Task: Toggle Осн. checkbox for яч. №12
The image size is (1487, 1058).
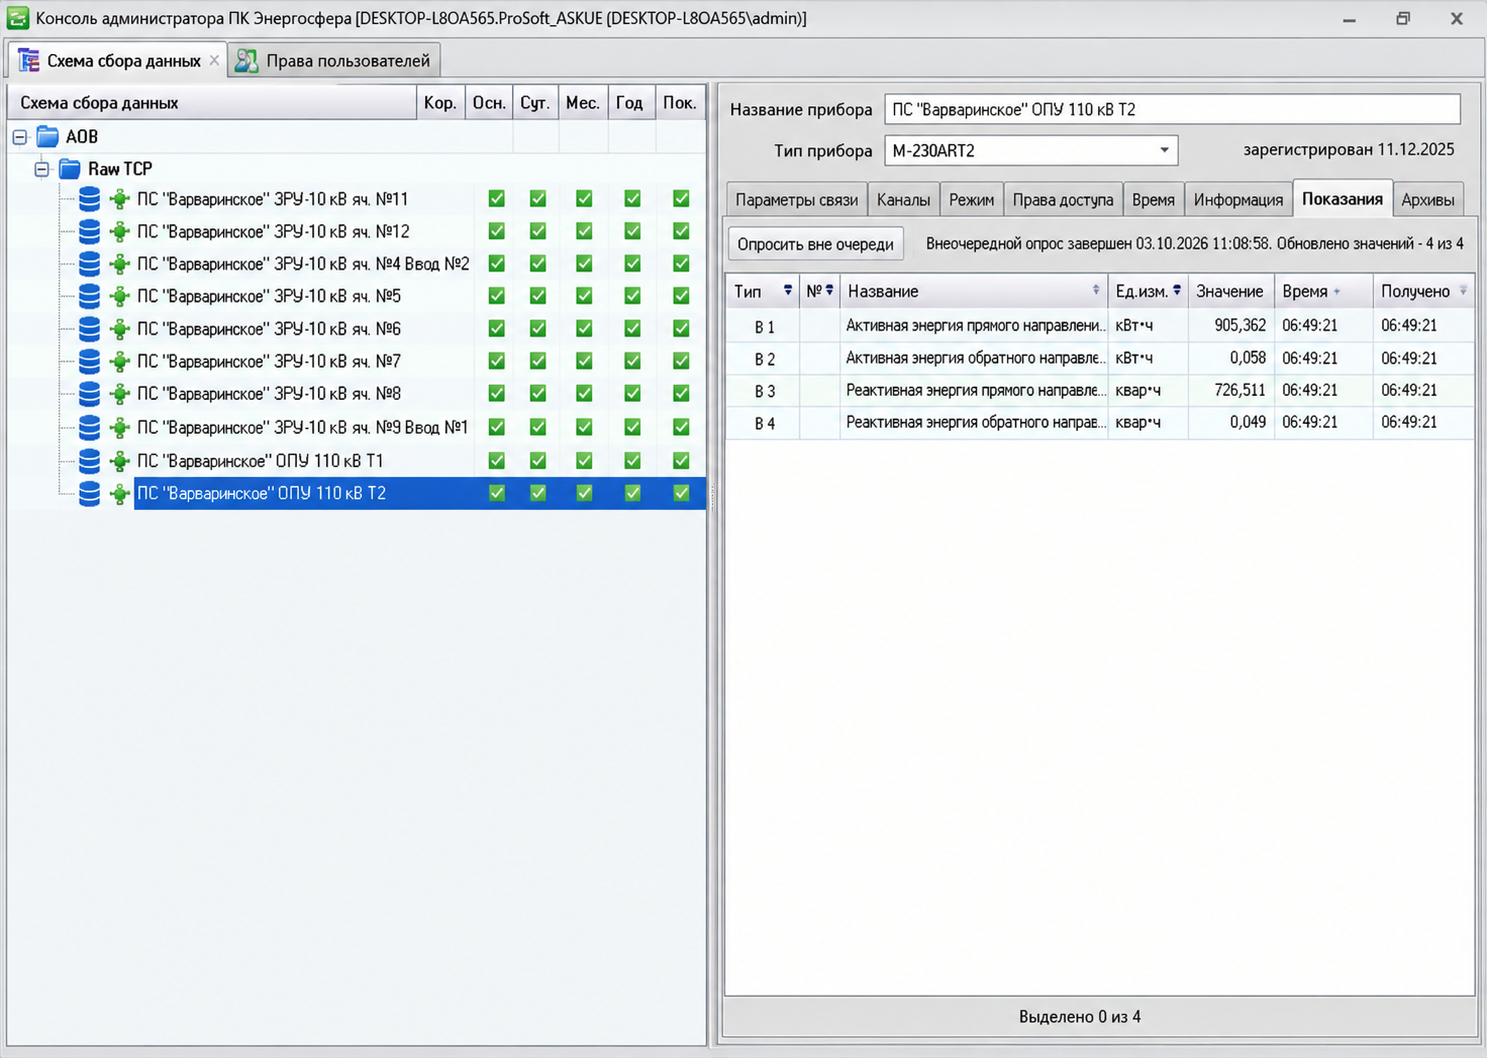Action: 497,231
